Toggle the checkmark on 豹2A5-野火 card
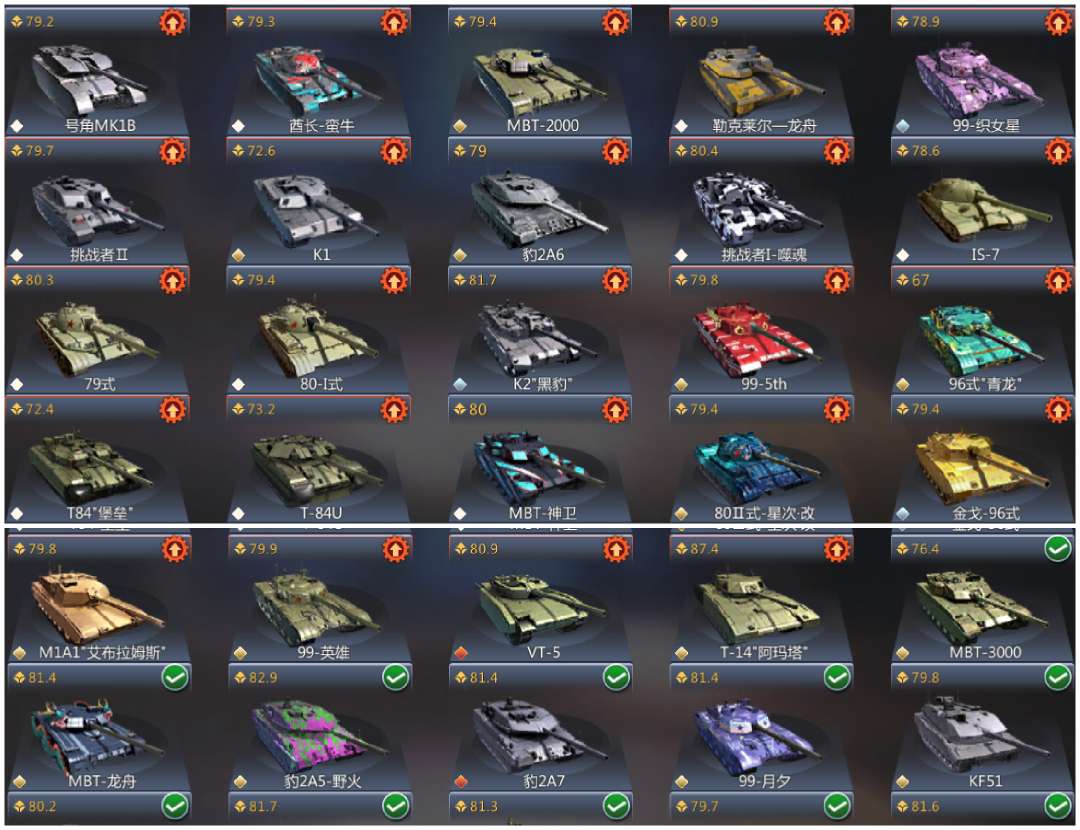The height and width of the screenshot is (830, 1080). tap(395, 678)
